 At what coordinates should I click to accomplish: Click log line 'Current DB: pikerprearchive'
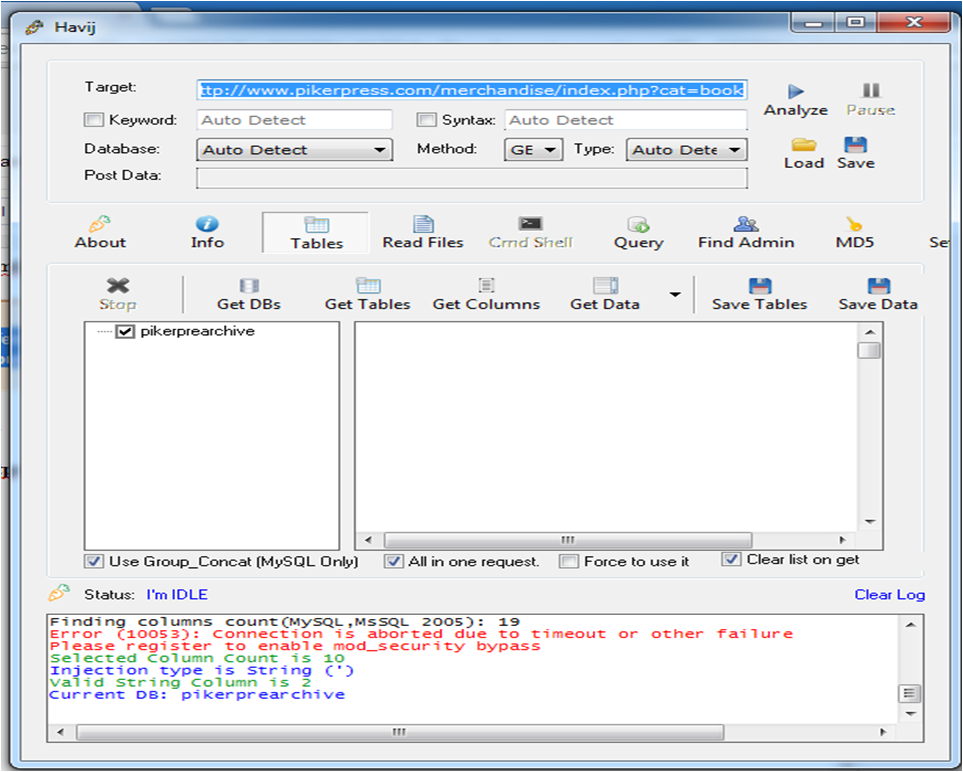tap(197, 695)
